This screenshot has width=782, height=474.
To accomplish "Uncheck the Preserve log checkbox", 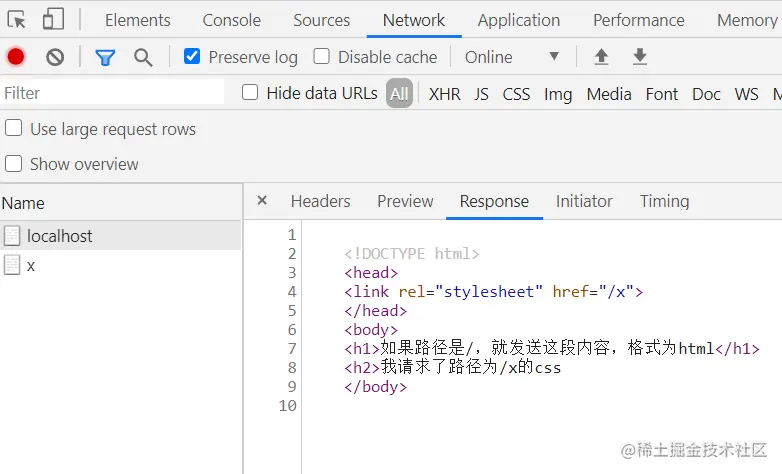I will pos(192,57).
